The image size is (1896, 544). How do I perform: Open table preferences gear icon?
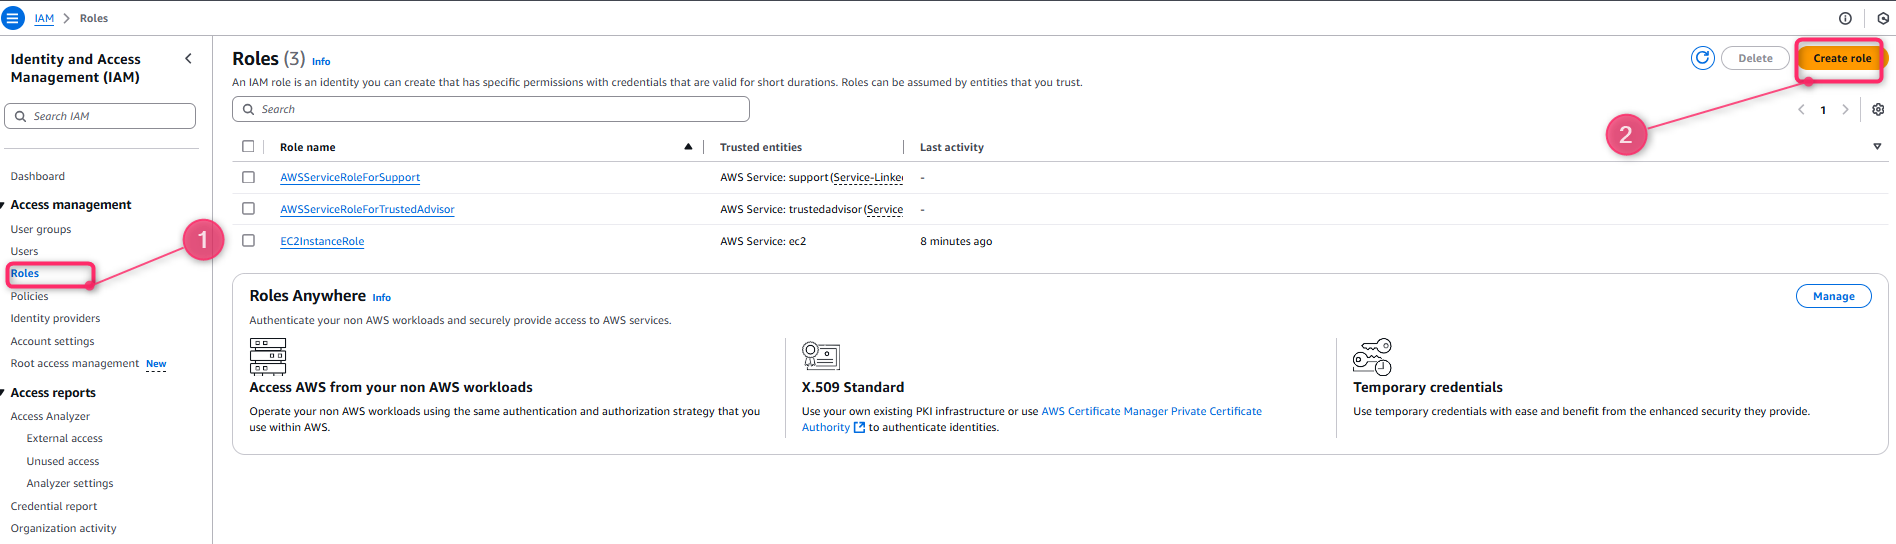click(x=1878, y=110)
